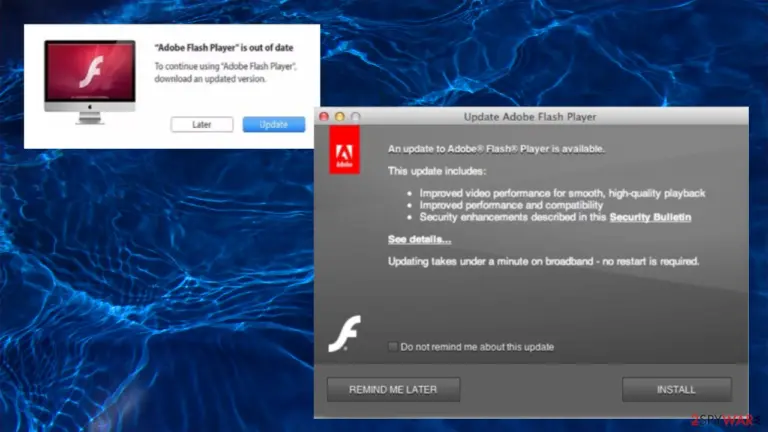
Task: Click the gray zoom window button
Action: coord(356,117)
